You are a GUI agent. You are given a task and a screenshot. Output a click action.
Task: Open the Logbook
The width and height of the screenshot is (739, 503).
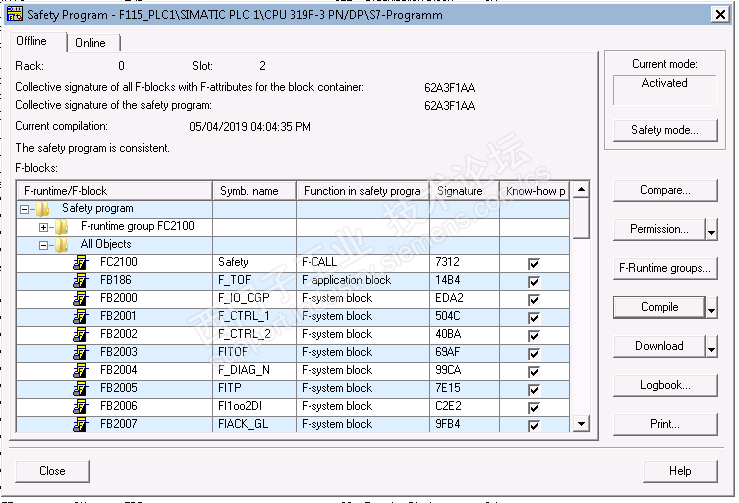click(x=665, y=386)
